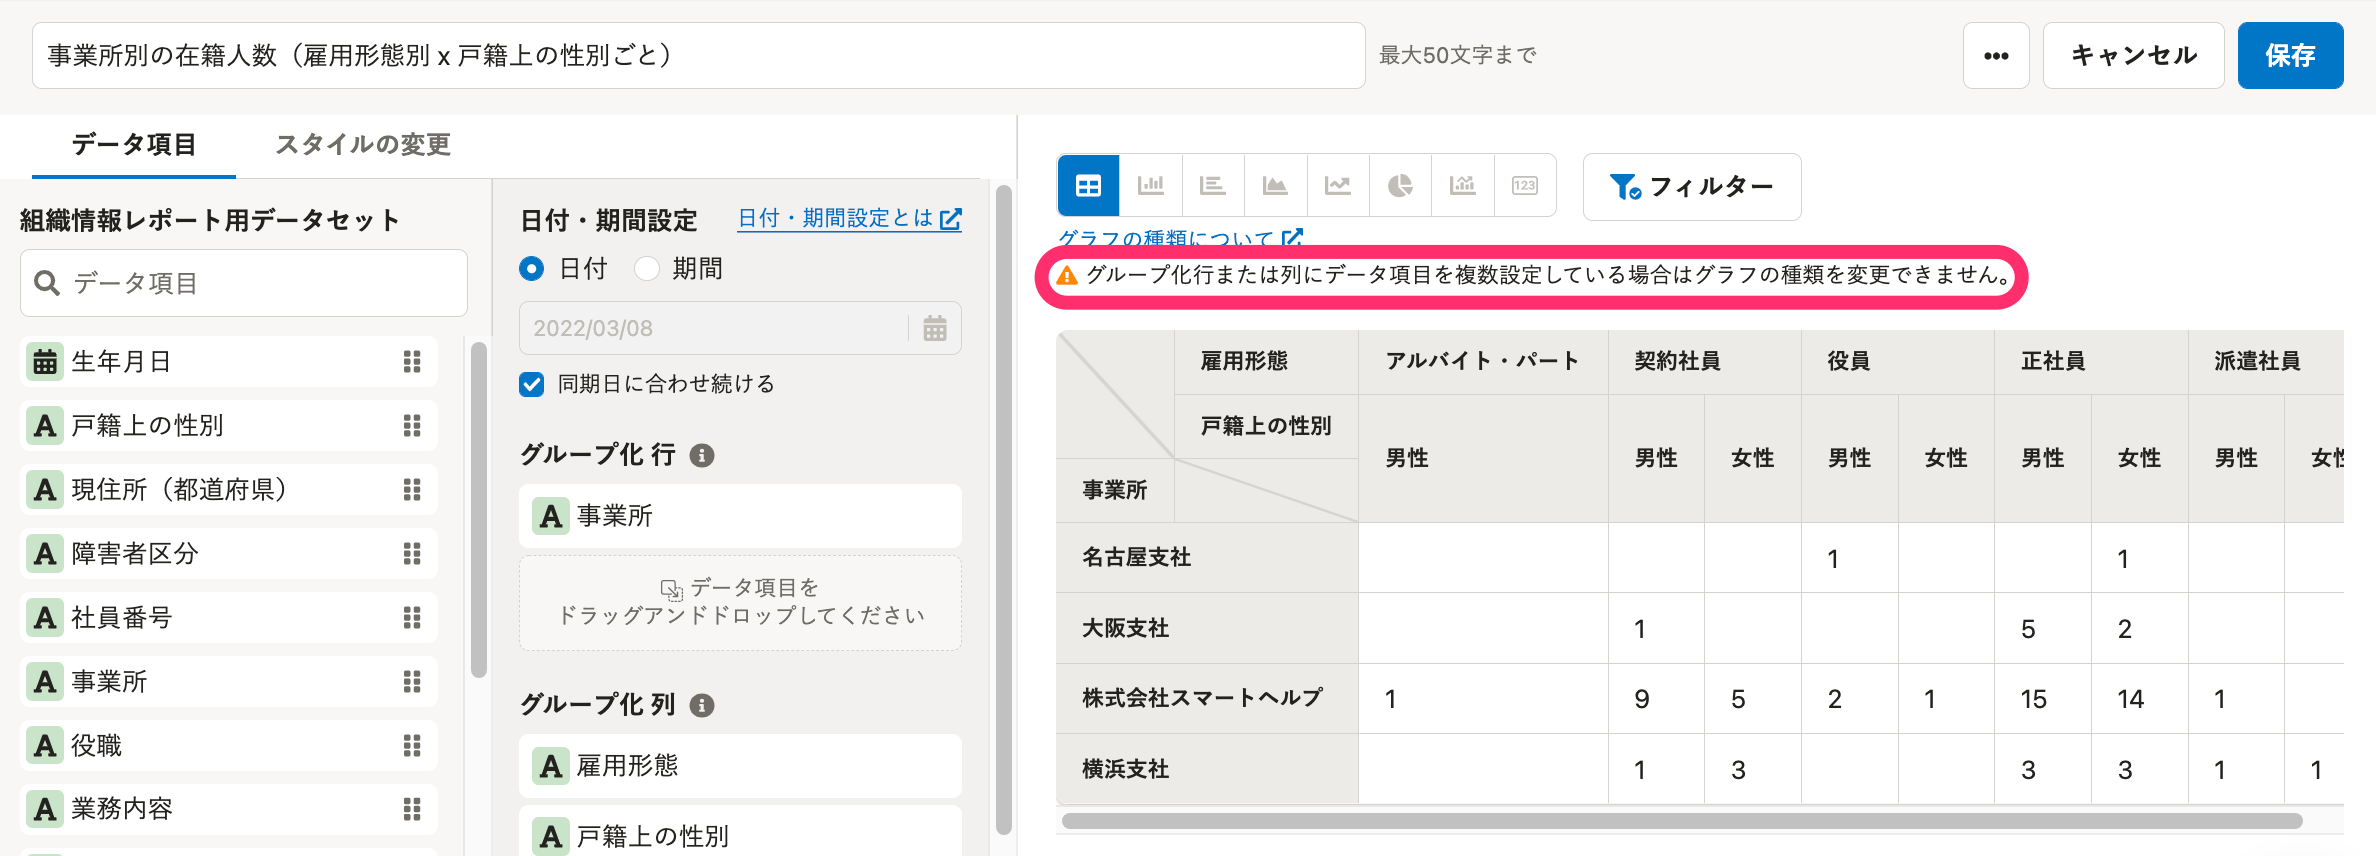Grab the drag handle of 社員番号
2376x856 pixels.
(412, 618)
